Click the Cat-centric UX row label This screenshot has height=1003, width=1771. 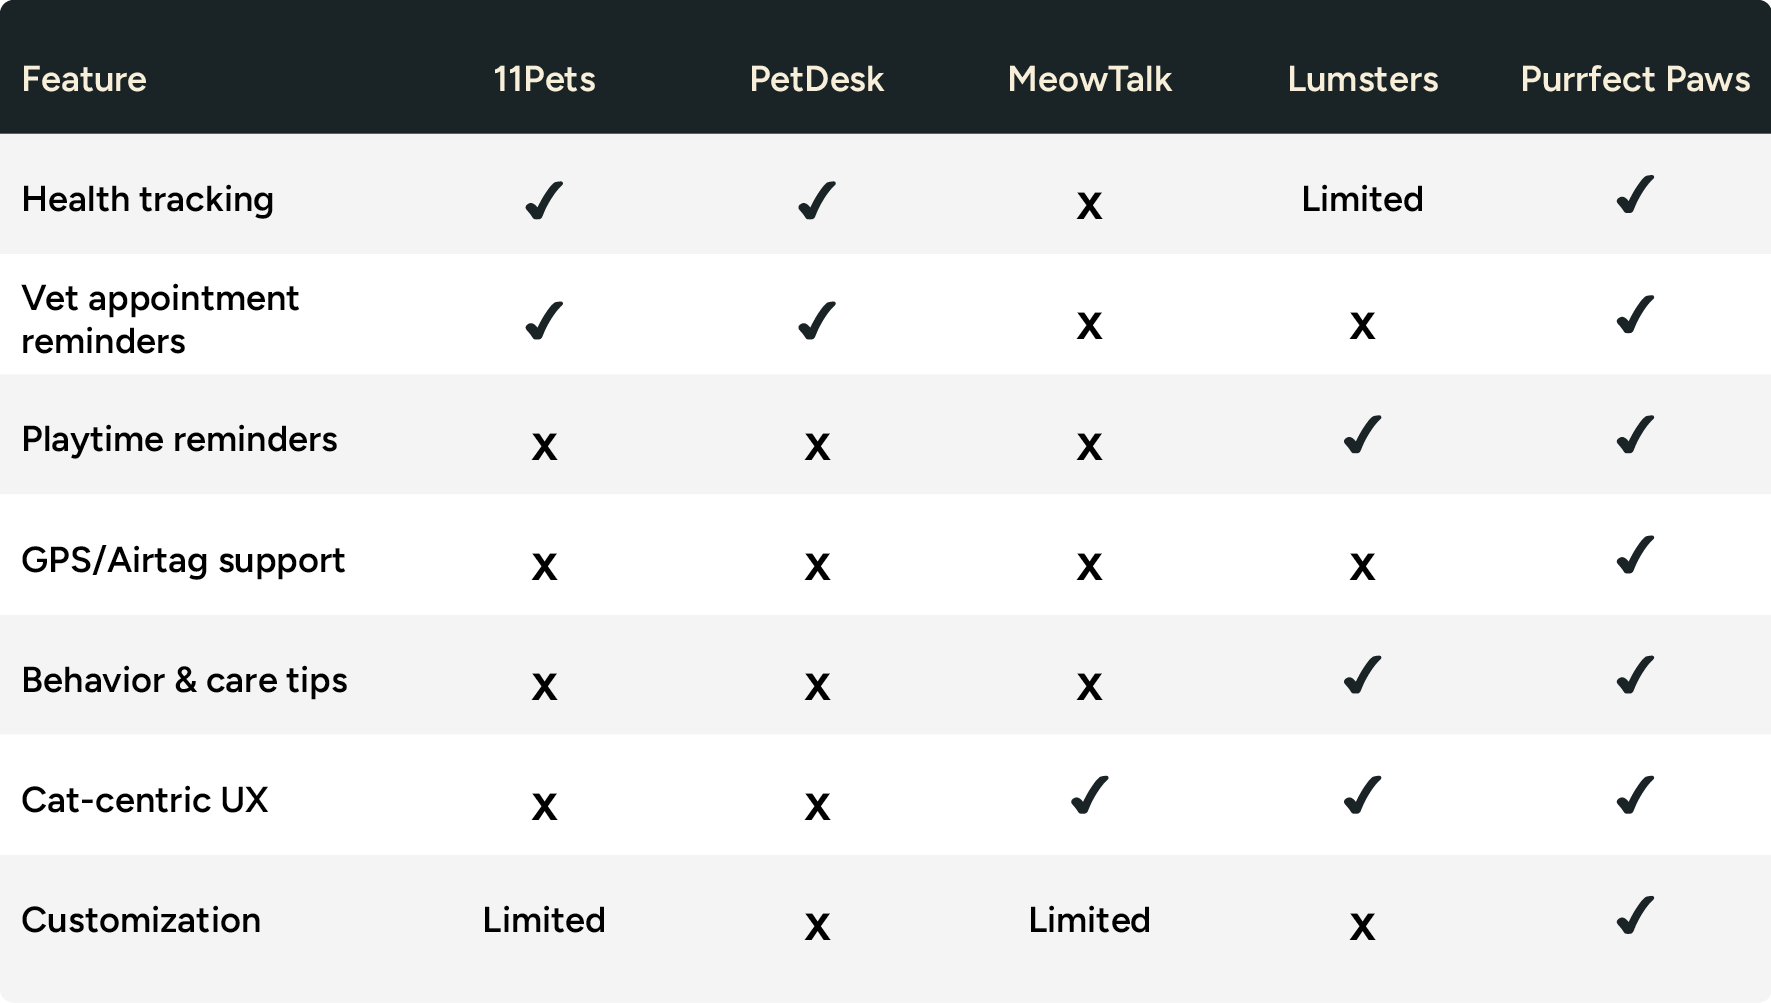point(145,800)
